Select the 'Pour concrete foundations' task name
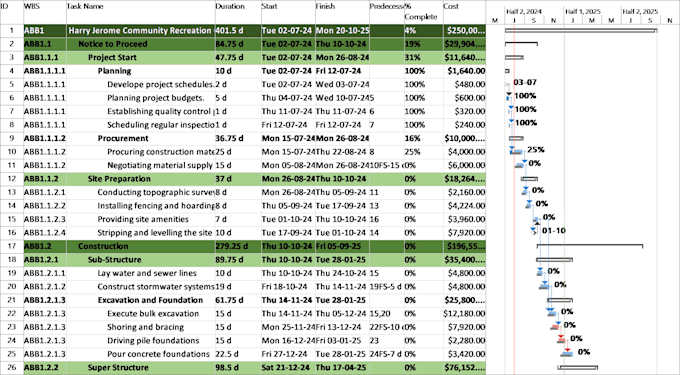680x375 pixels. (x=158, y=354)
